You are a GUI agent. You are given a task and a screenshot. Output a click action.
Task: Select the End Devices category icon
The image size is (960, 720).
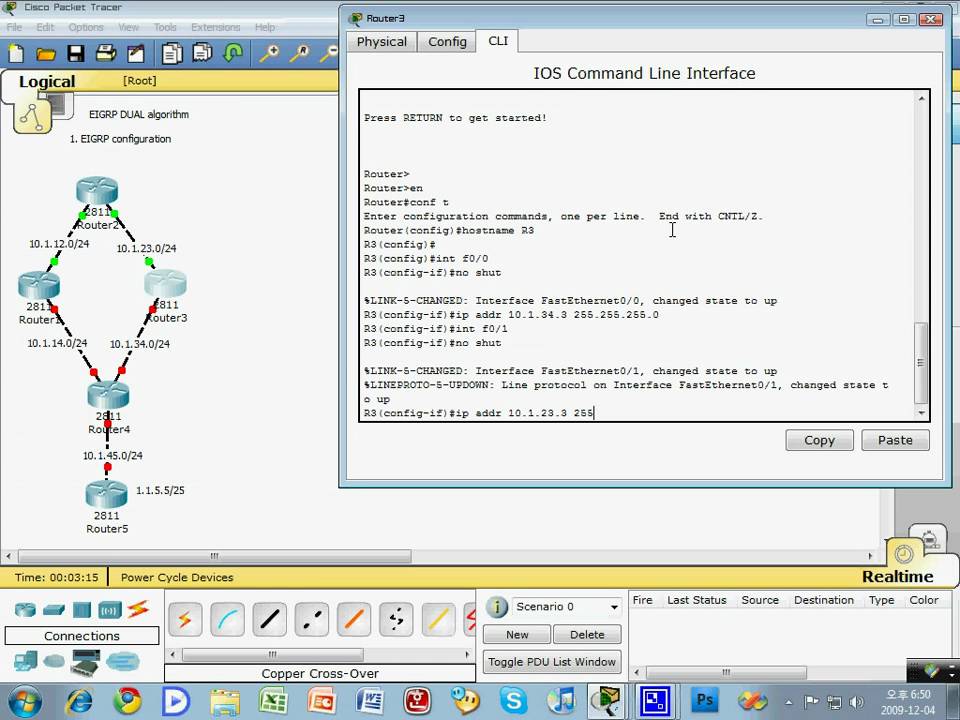click(x=26, y=661)
